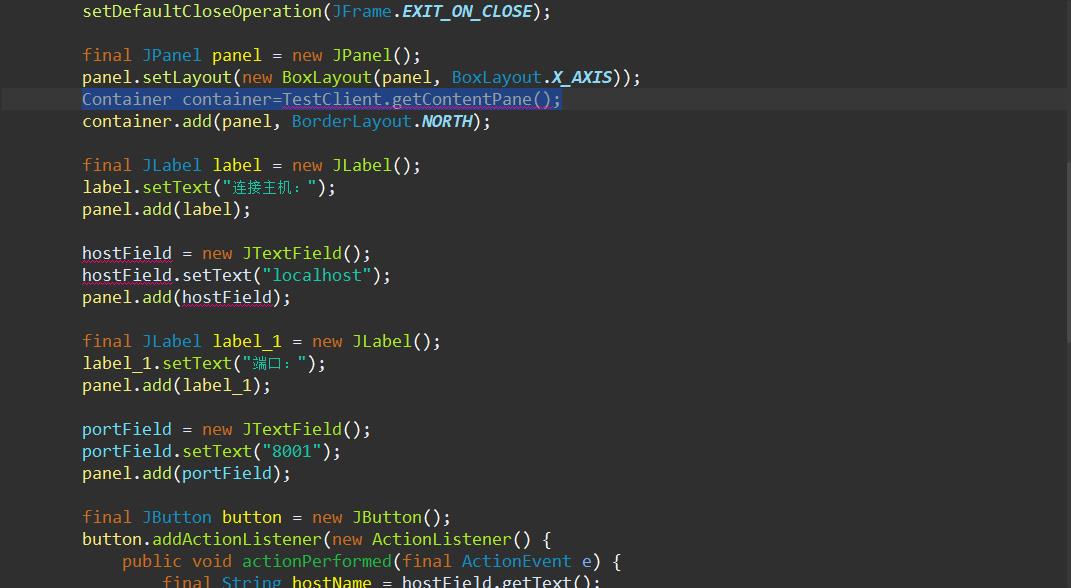The height and width of the screenshot is (588, 1071).
Task: Click the ActionEvent parameter type
Action: coord(516,561)
